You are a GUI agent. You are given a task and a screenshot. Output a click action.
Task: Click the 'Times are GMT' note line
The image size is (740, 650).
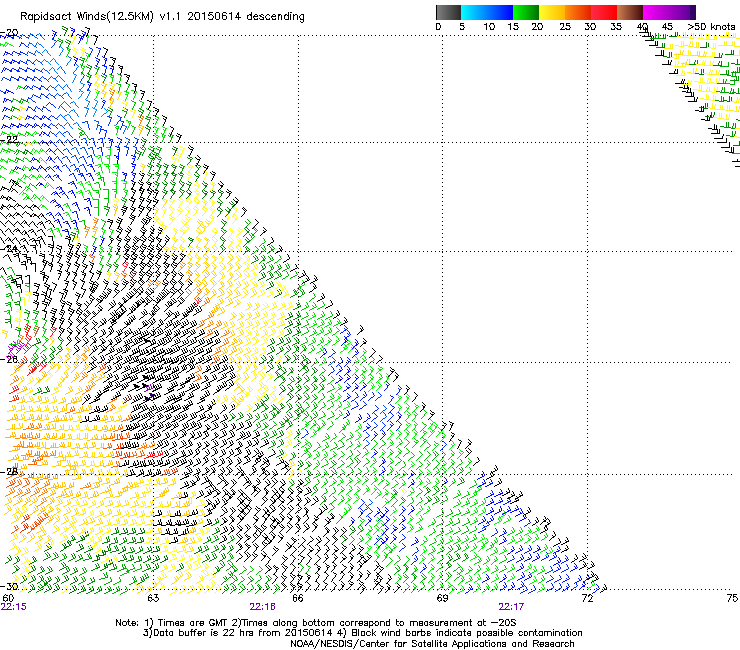pyautogui.click(x=316, y=623)
